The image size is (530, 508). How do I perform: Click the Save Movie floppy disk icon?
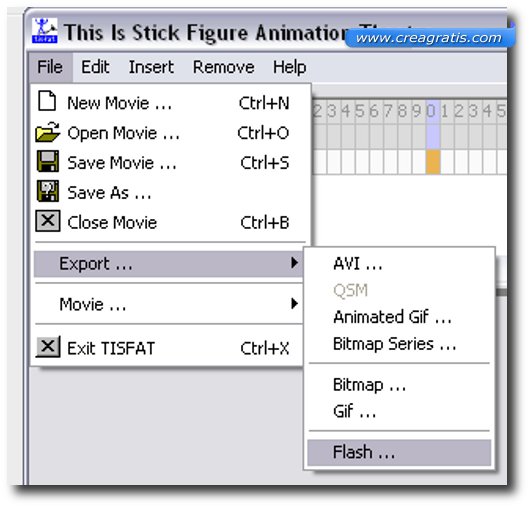(x=47, y=162)
